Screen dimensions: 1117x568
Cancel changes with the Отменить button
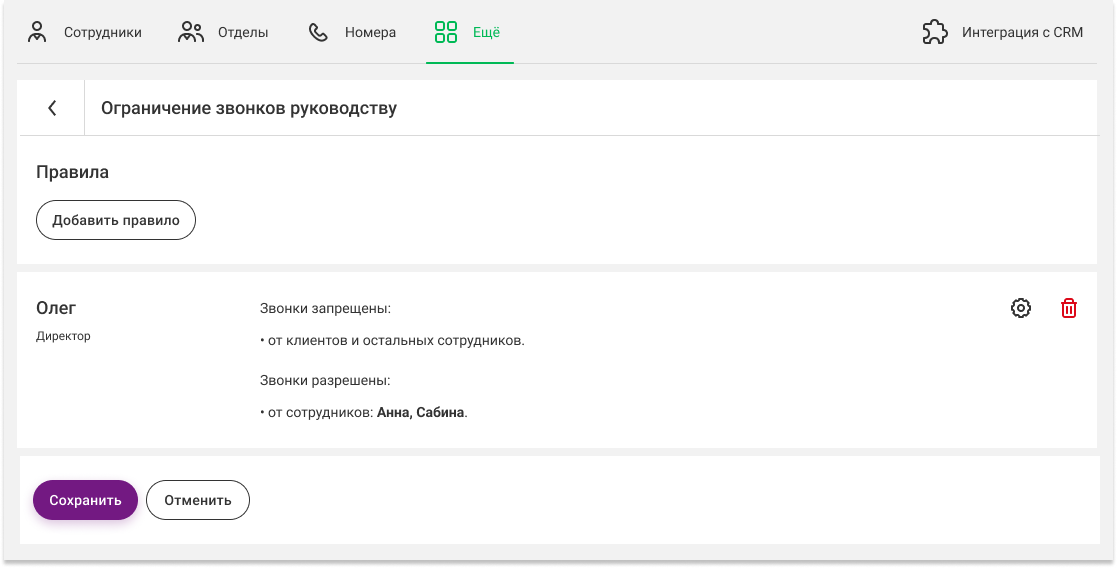pos(198,500)
